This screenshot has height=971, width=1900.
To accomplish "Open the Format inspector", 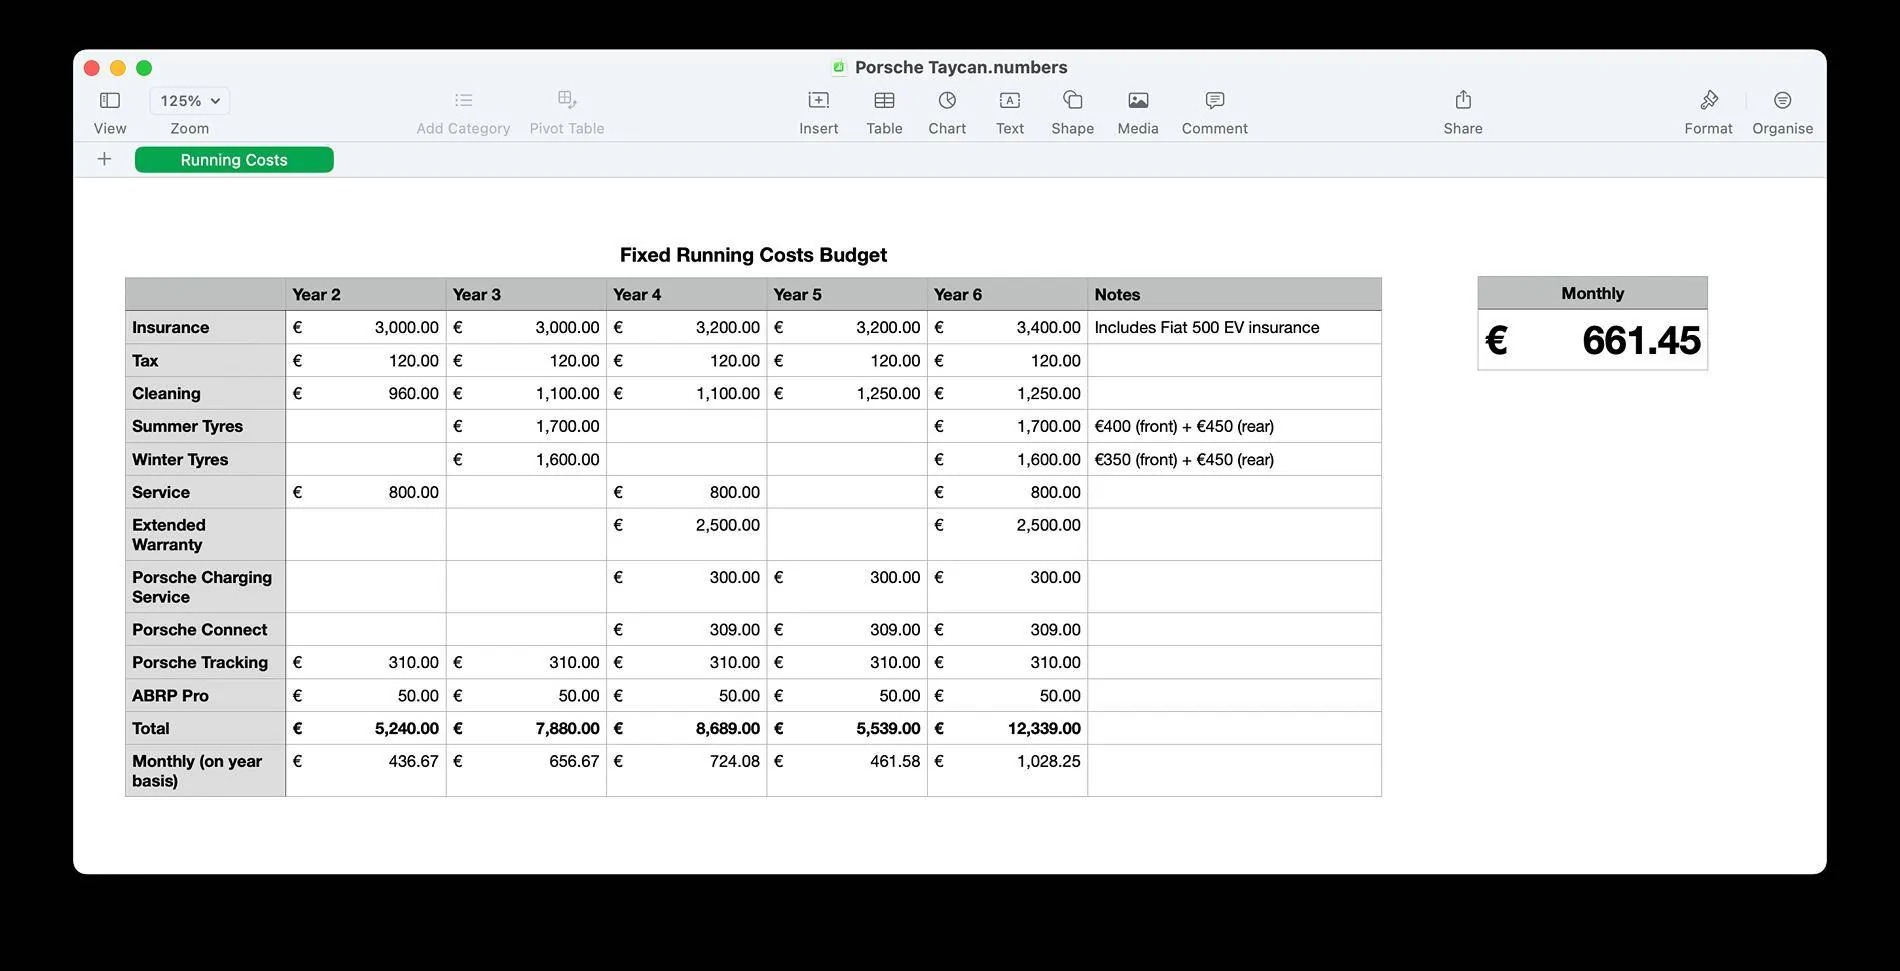I will pos(1708,100).
